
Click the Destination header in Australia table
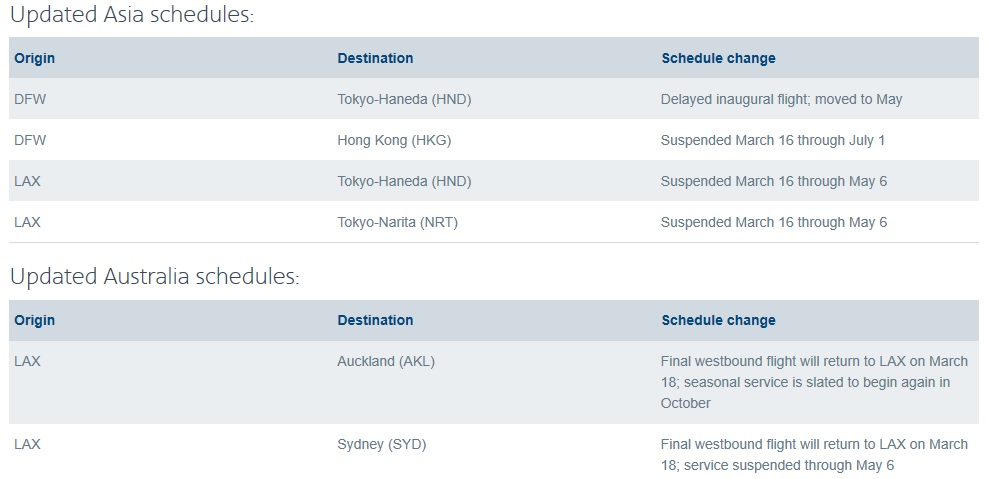[375, 320]
